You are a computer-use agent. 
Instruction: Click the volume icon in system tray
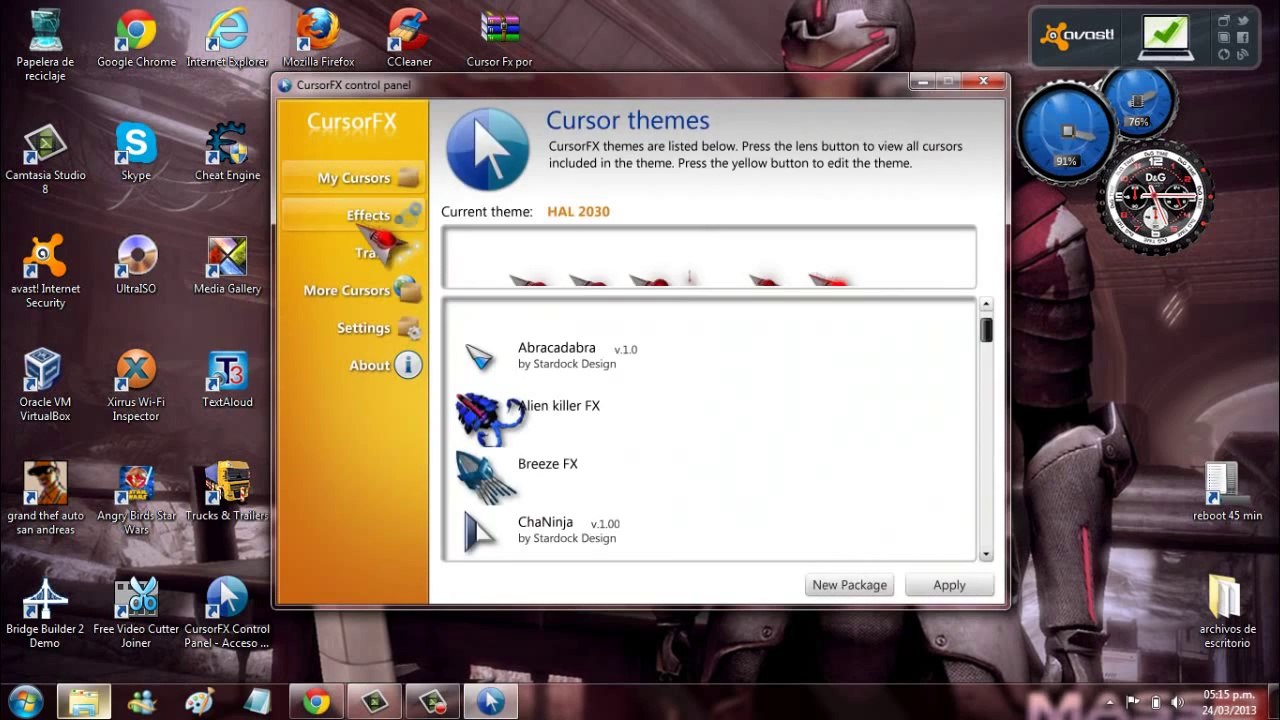click(x=1177, y=702)
